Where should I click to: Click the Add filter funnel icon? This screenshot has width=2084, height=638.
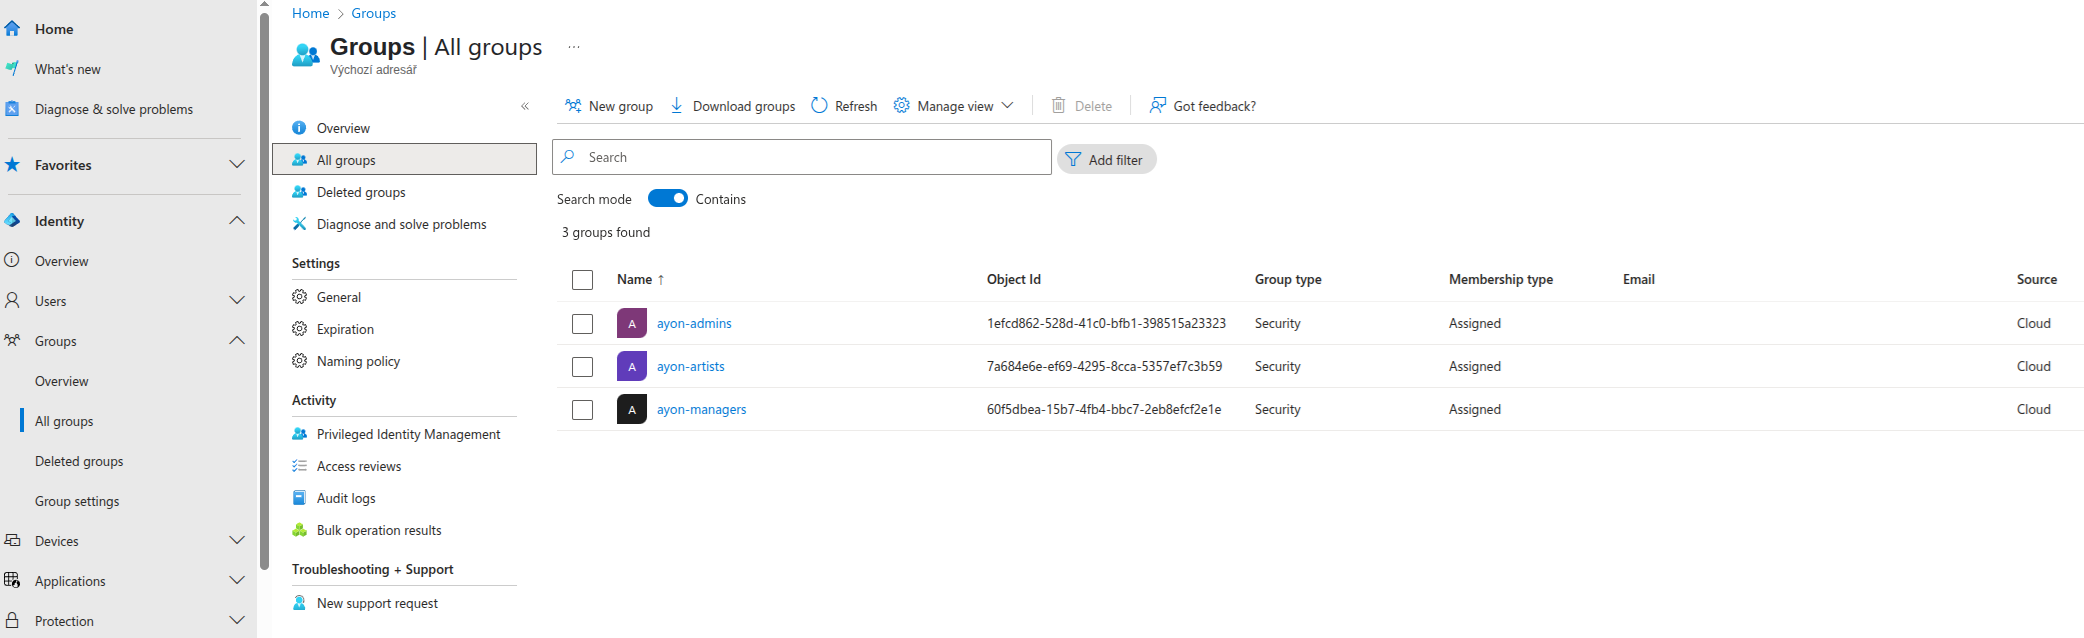(x=1073, y=160)
